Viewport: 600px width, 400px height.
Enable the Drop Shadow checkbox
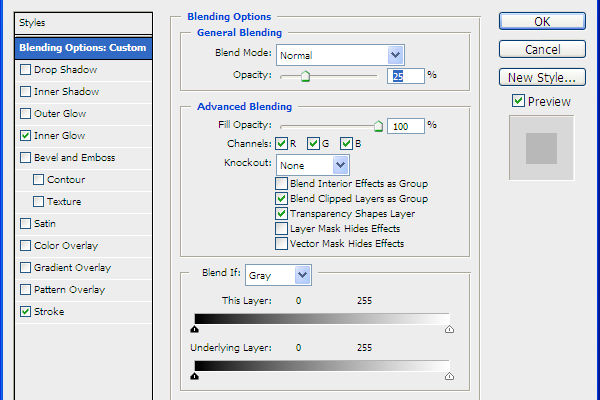pos(26,70)
